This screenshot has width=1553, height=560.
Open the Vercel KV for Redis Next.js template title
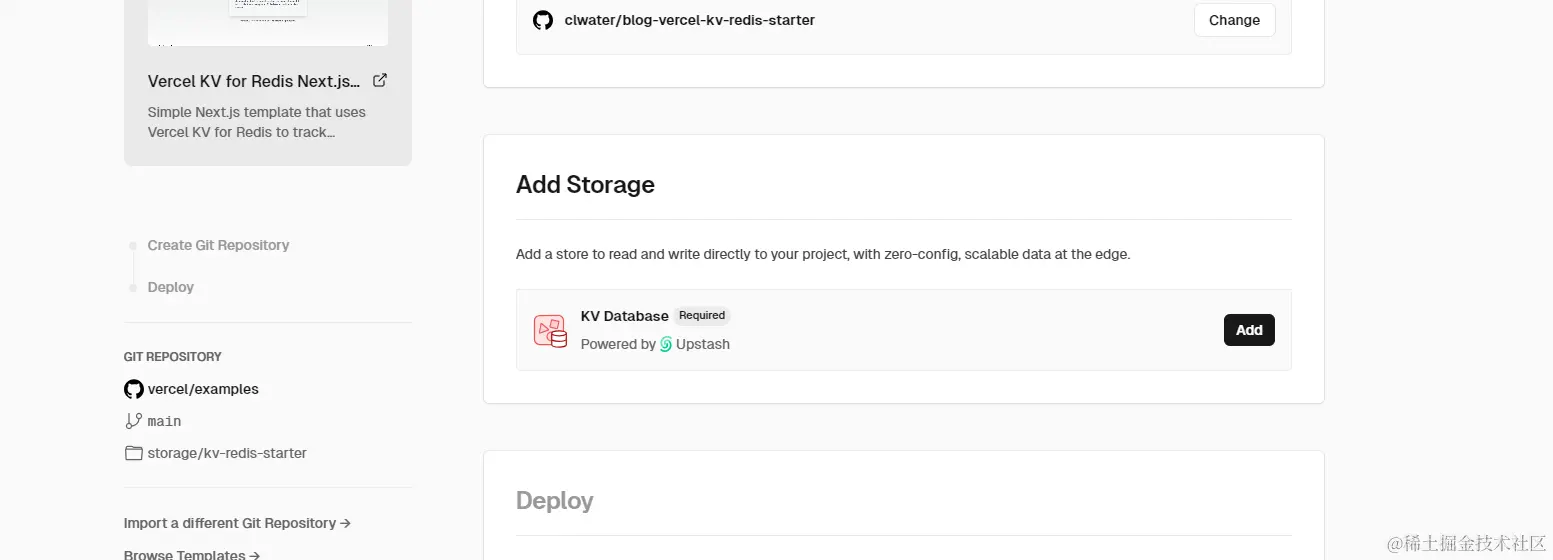click(x=254, y=81)
